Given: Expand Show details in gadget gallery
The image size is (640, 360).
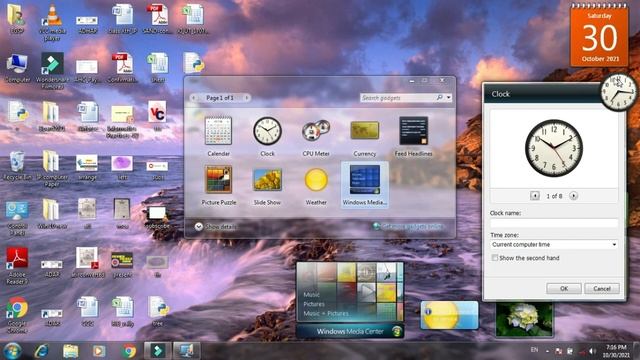Looking at the screenshot, I should [215, 227].
